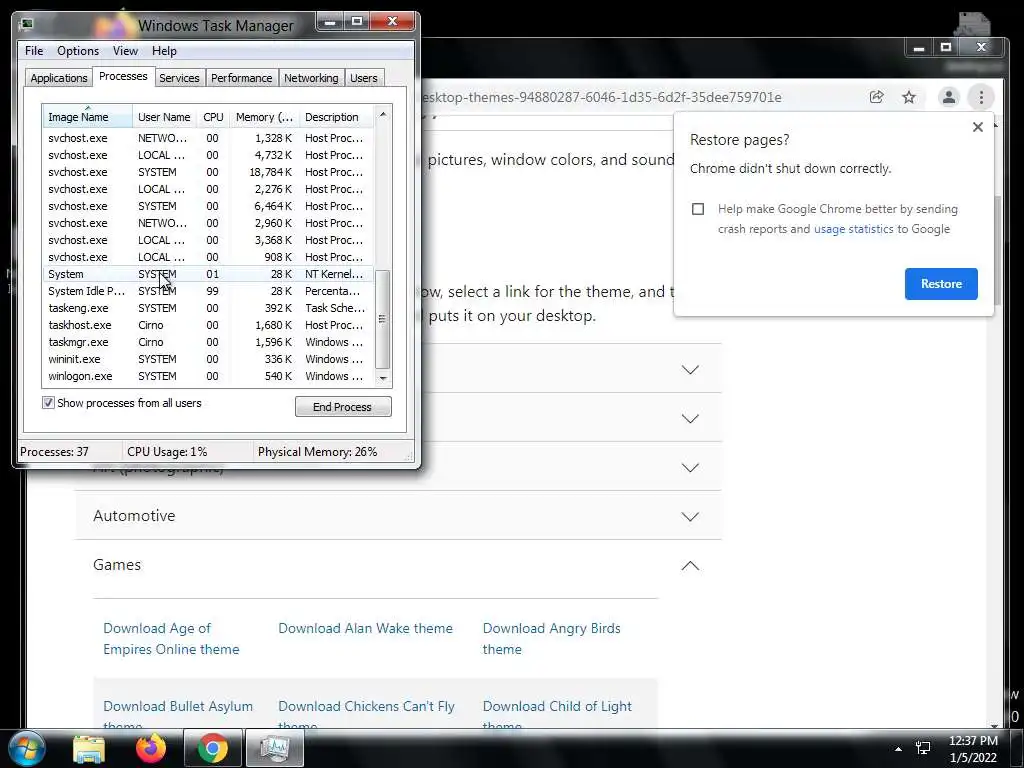This screenshot has width=1024, height=768.
Task: Switch to the Networking tab
Action: pyautogui.click(x=311, y=78)
